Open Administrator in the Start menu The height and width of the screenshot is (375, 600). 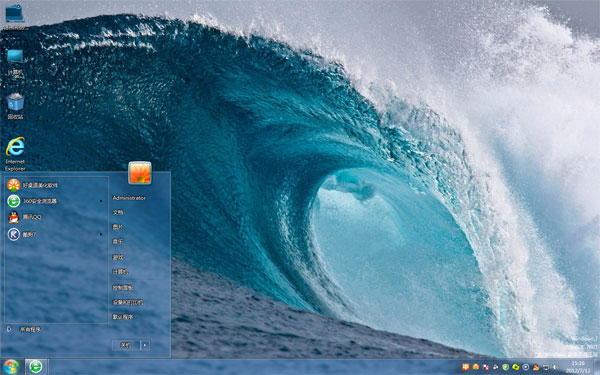pos(129,198)
